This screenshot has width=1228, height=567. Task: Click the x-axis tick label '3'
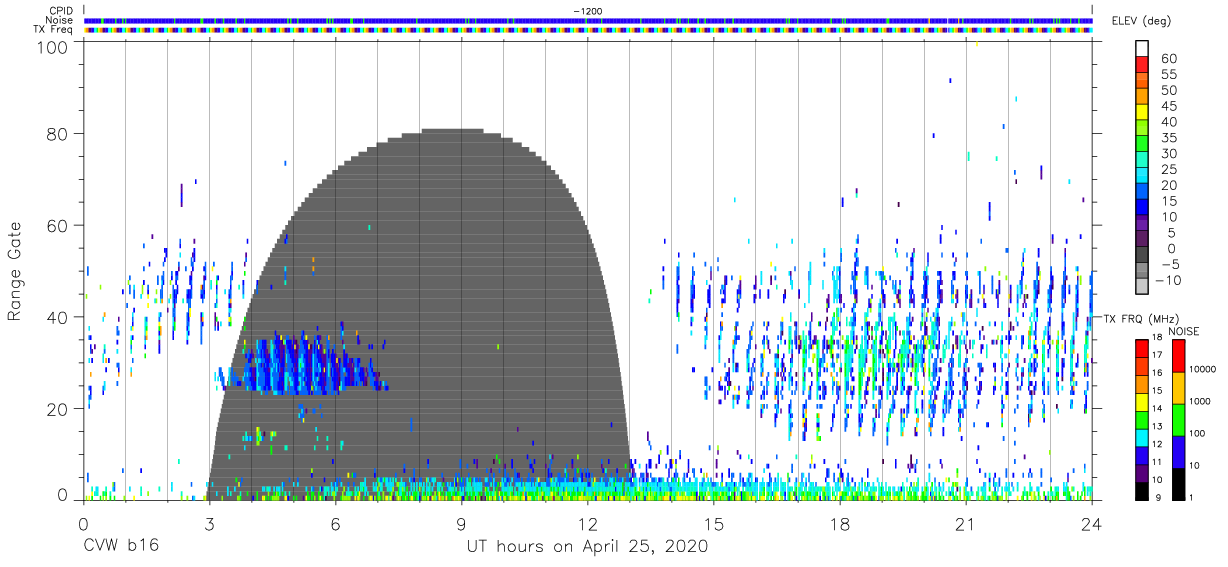click(209, 524)
